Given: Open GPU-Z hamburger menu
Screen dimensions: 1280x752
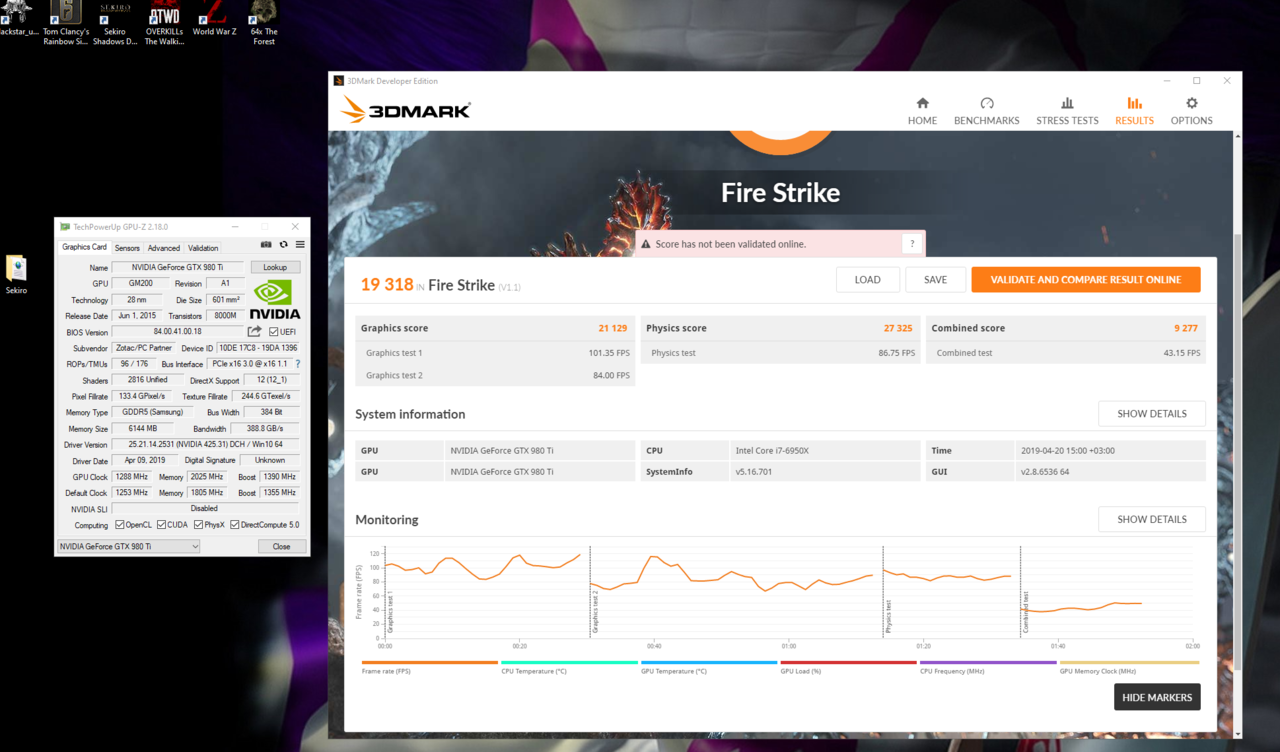Looking at the screenshot, I should tap(300, 245).
